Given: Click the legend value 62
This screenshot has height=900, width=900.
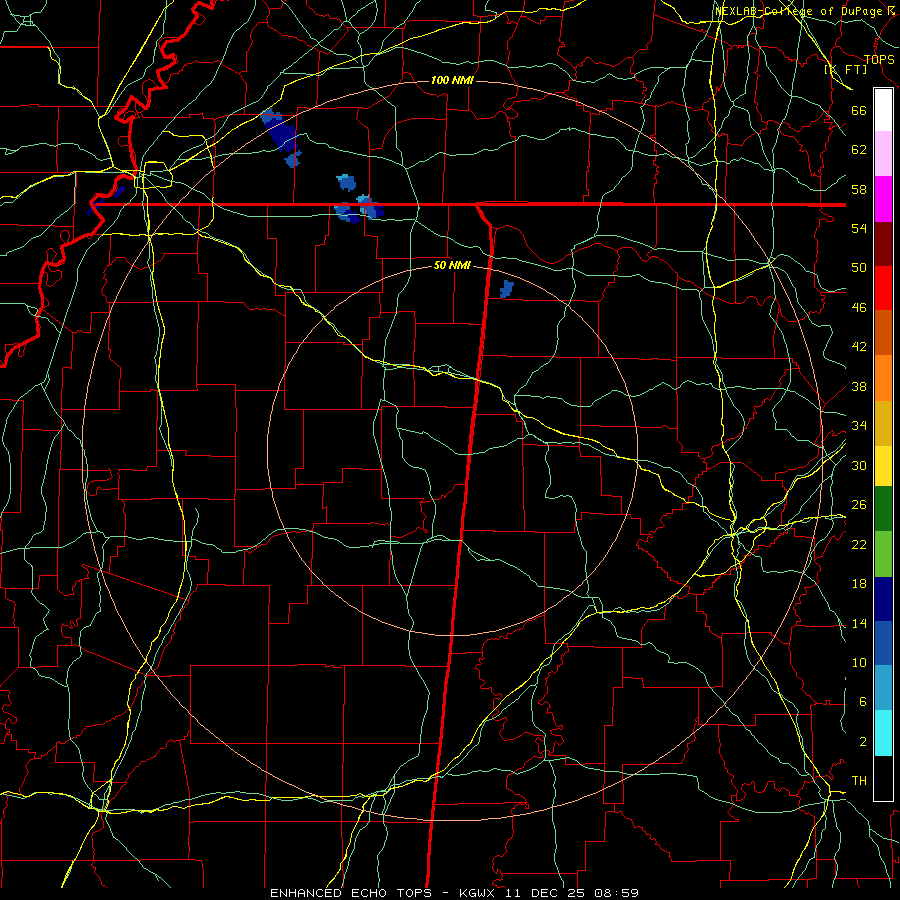Looking at the screenshot, I should point(859,150).
